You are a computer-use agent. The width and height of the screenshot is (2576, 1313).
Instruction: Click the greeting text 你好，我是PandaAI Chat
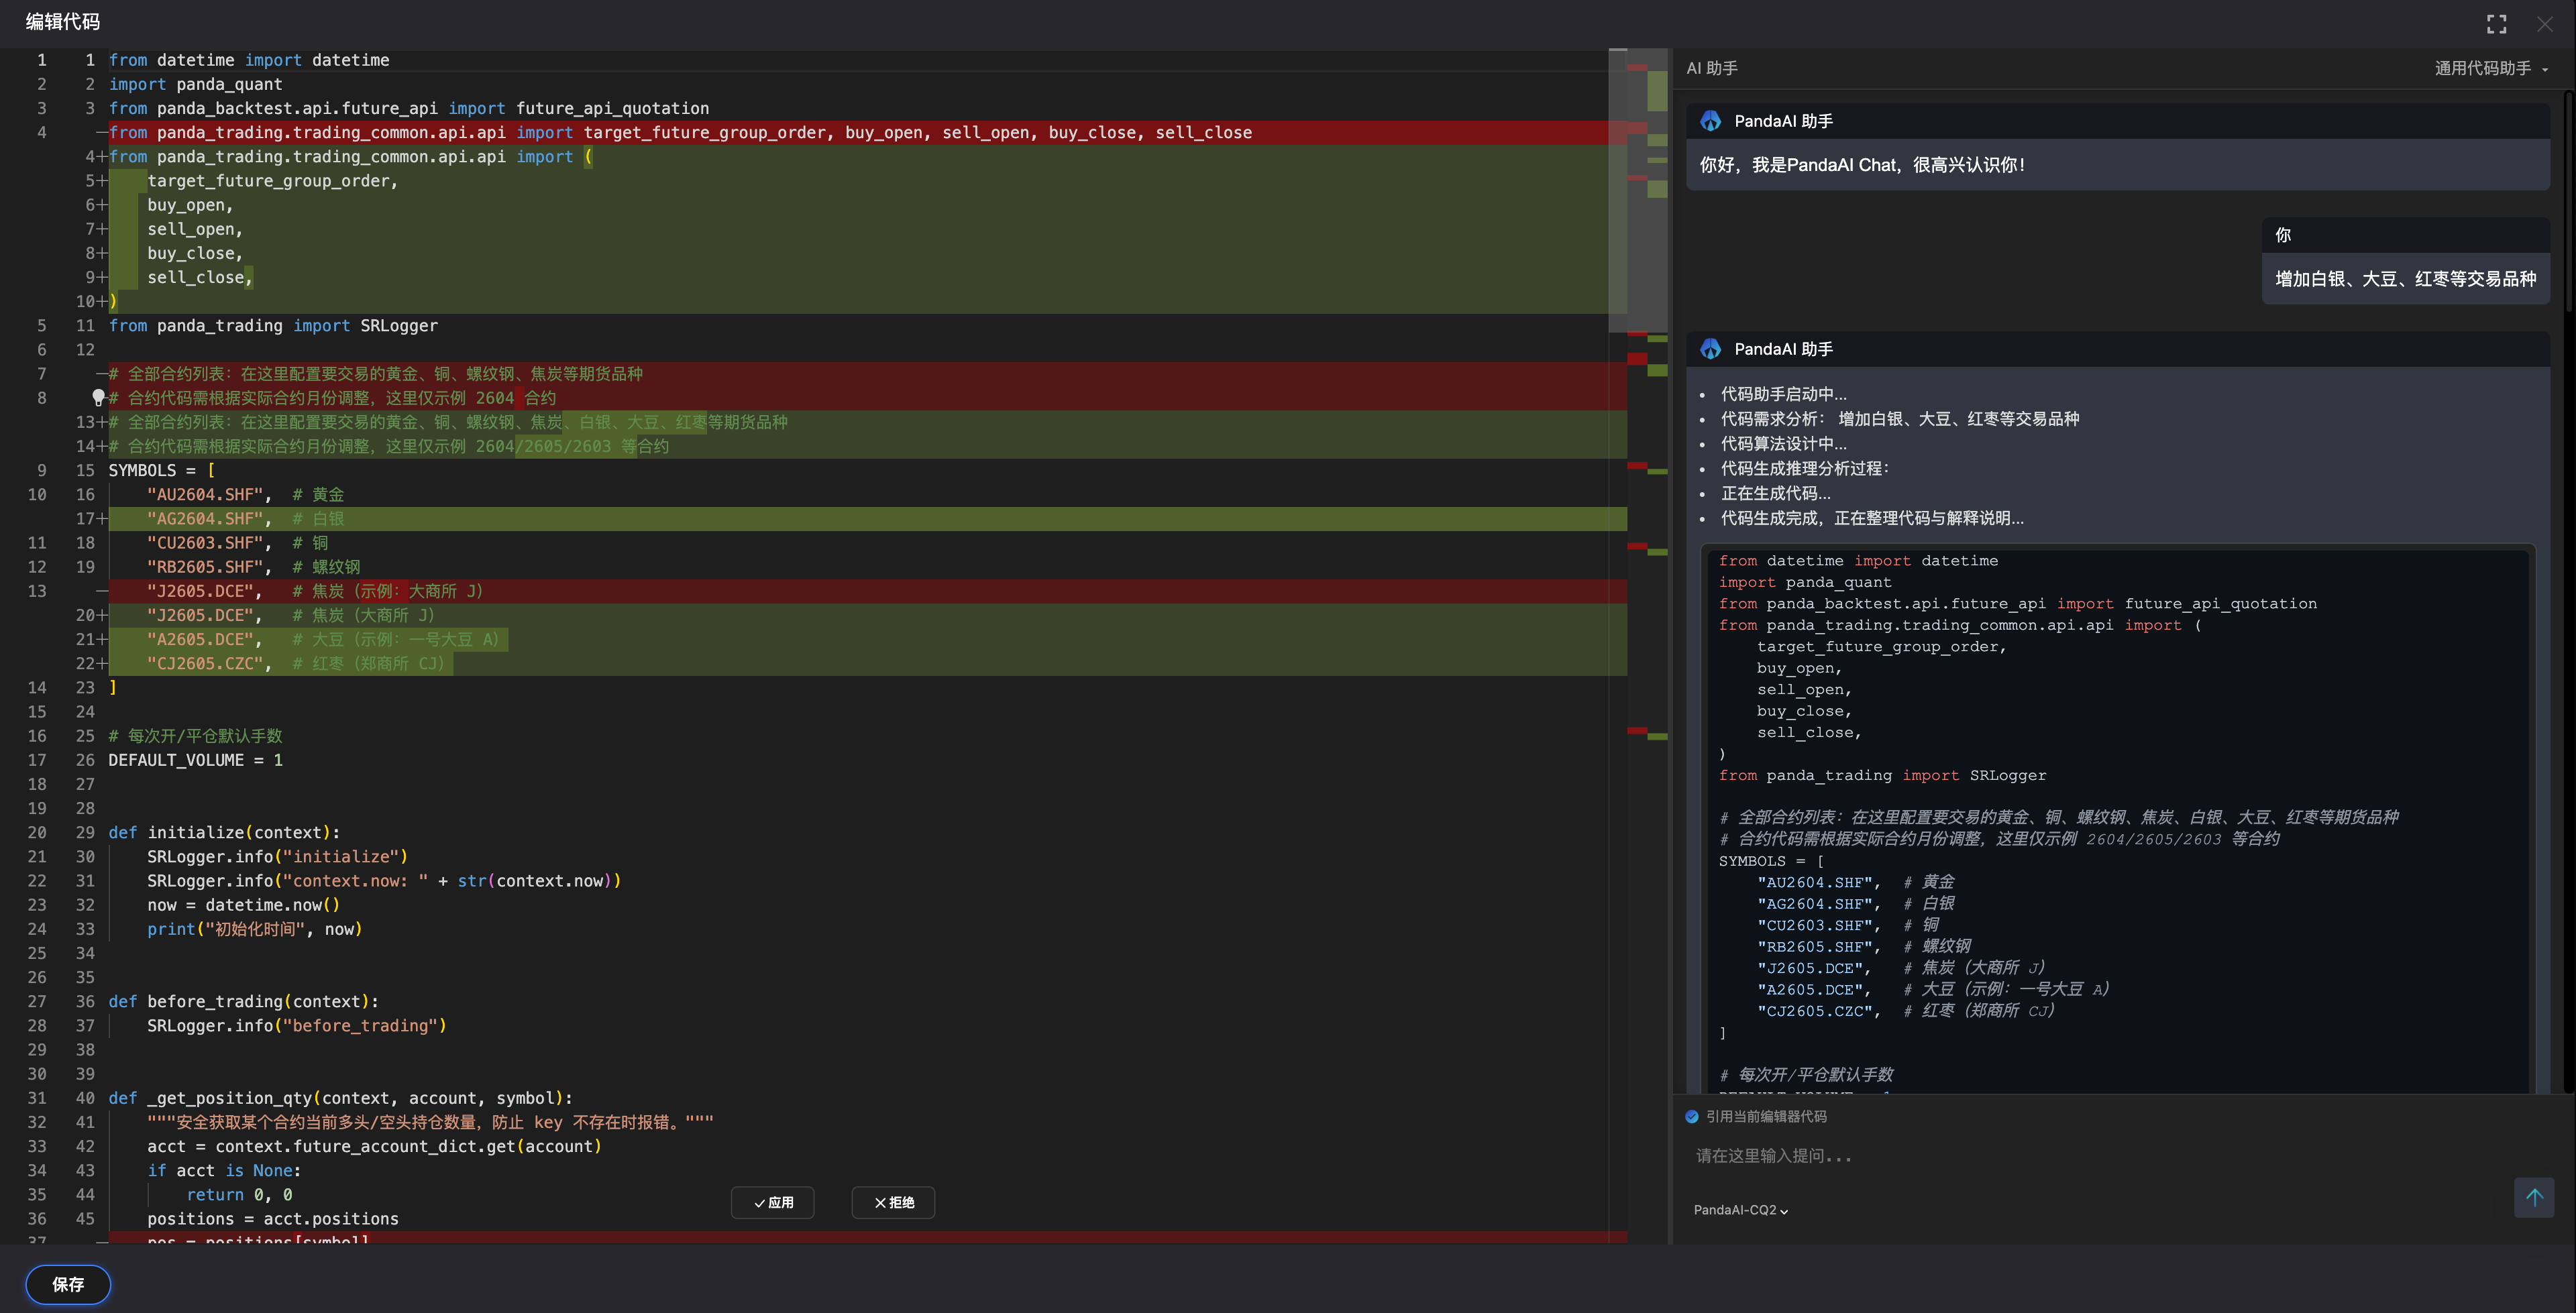[1862, 165]
